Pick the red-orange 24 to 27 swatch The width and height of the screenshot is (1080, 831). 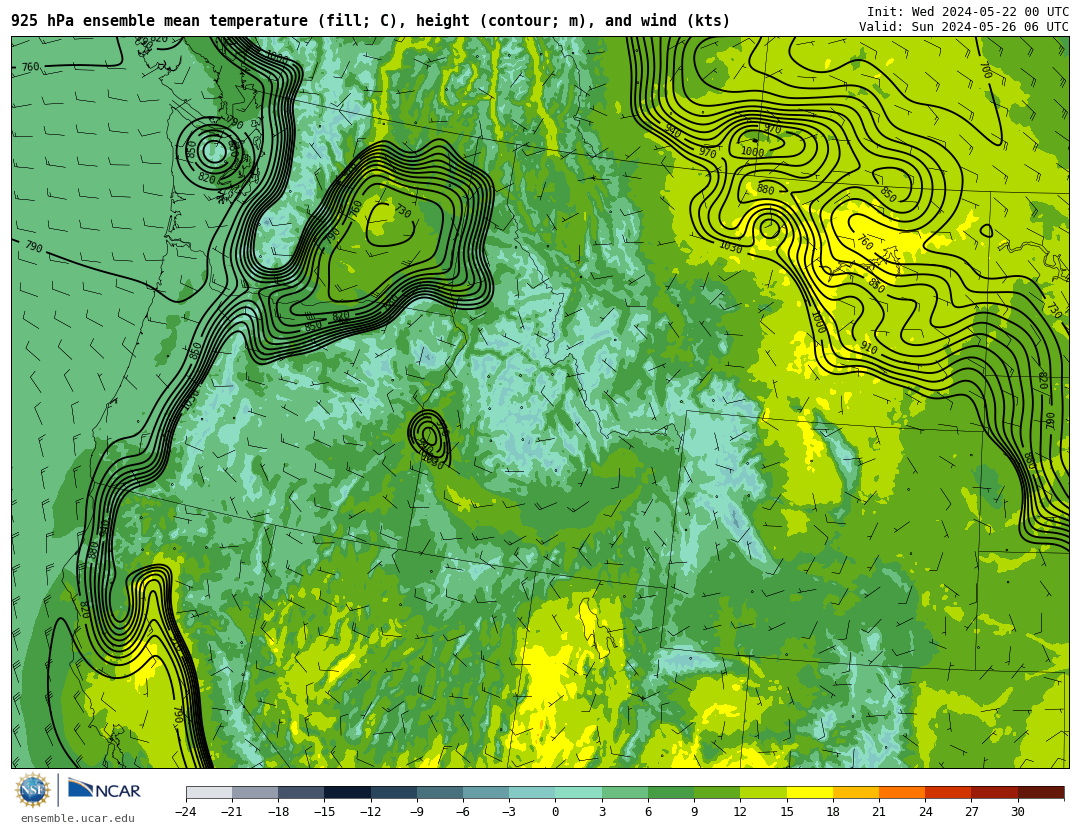point(948,792)
